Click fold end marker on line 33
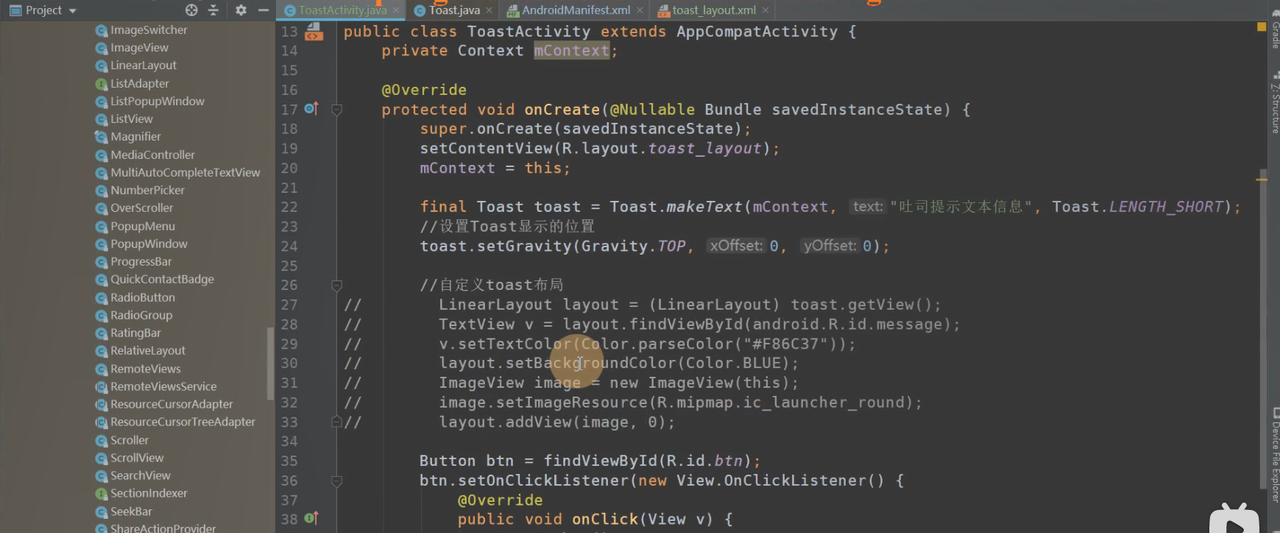The image size is (1280, 533). 337,422
